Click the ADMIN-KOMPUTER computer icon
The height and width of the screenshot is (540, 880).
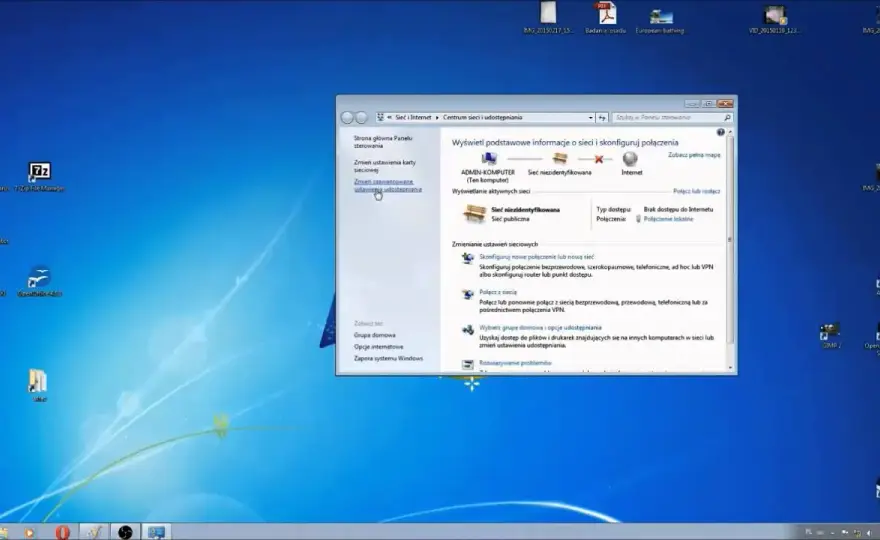point(488,159)
